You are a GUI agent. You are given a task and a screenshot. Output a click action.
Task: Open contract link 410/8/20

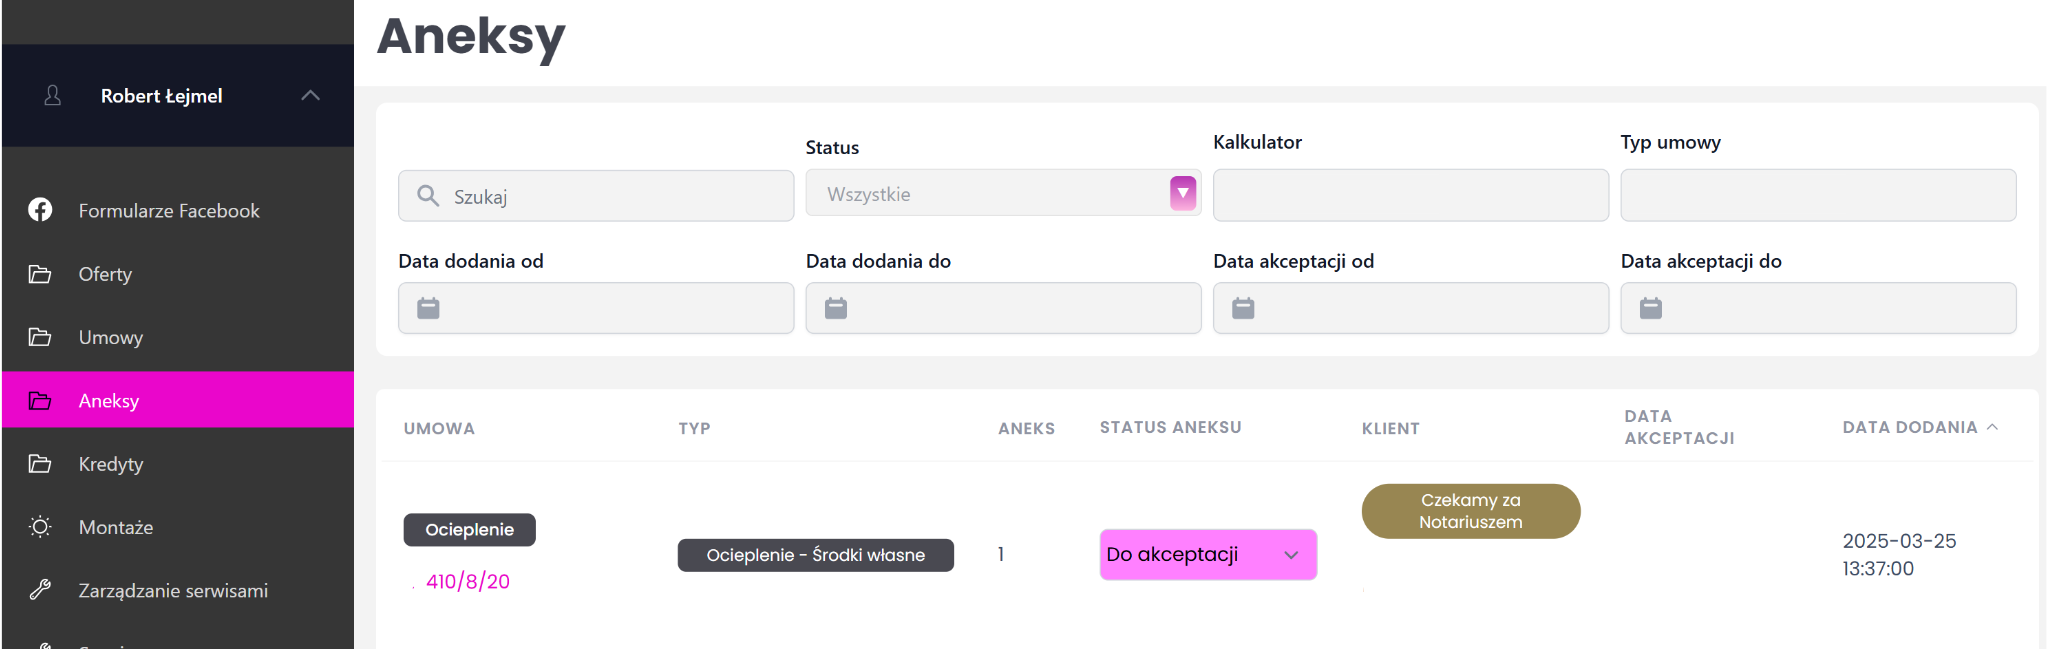[x=468, y=581]
